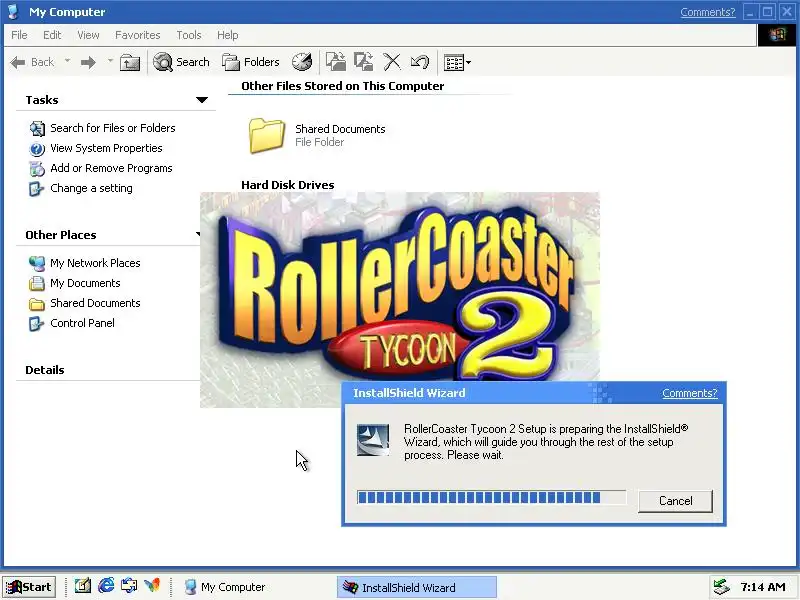Click the Hard Disk Drives heading

coord(288,185)
